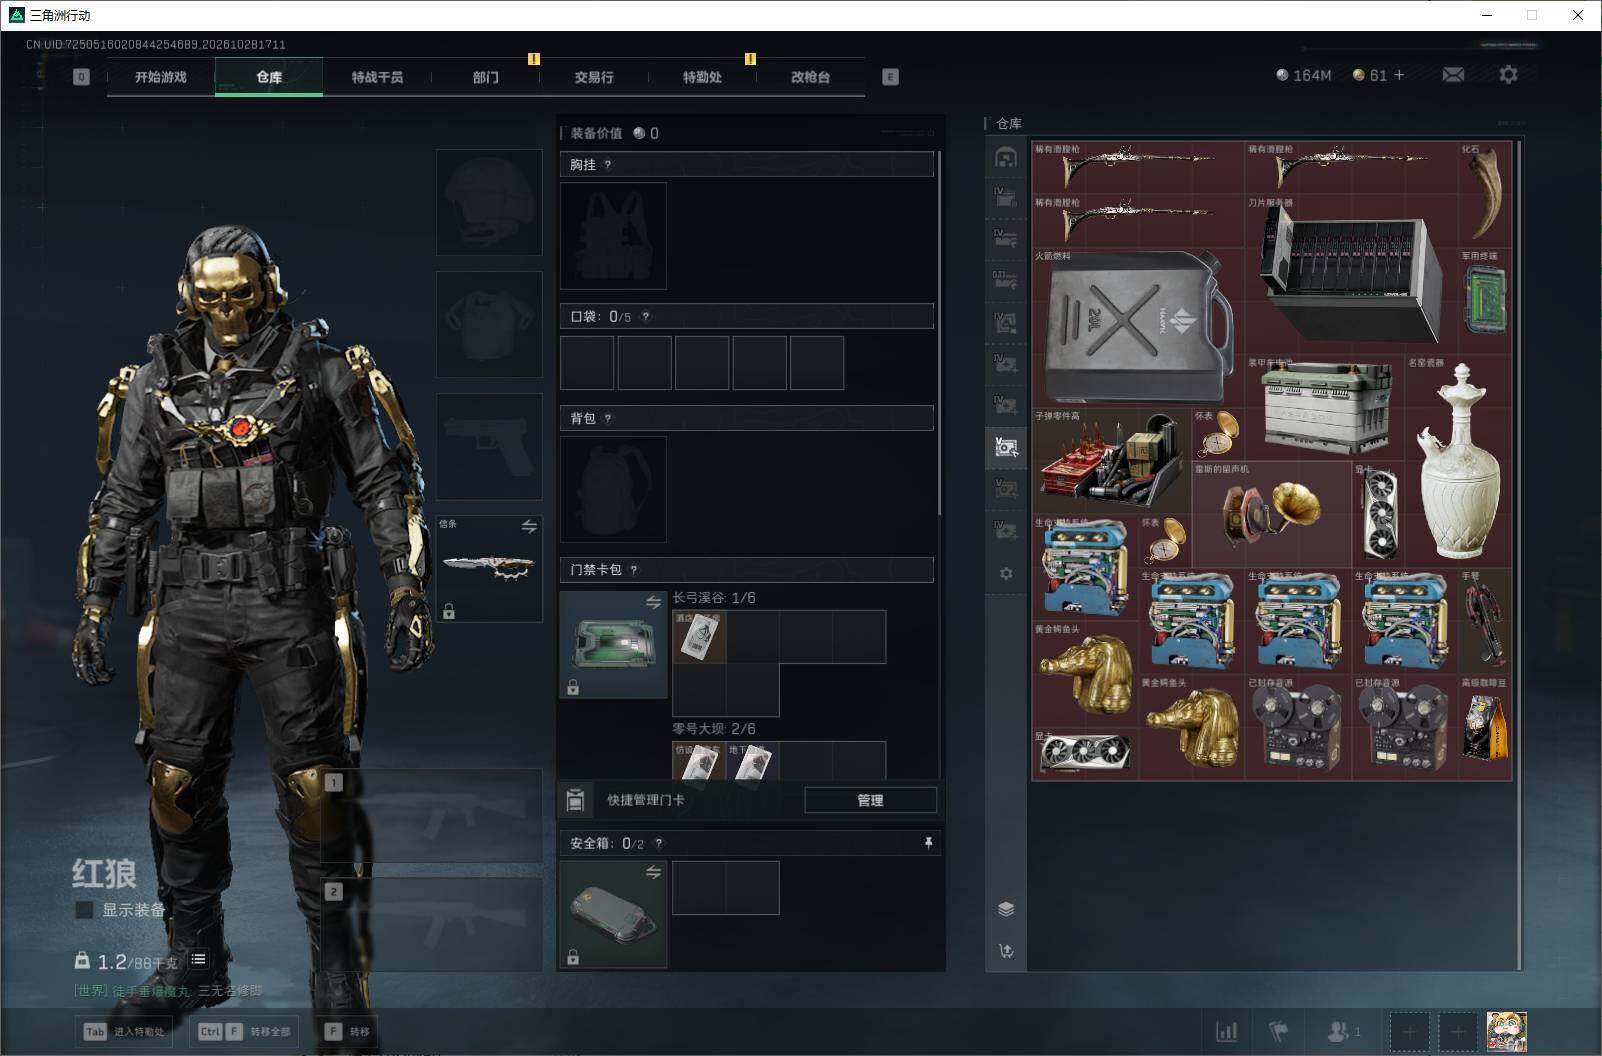The image size is (1602, 1056).
Task: Click the 转移全部 button
Action: point(245,1031)
